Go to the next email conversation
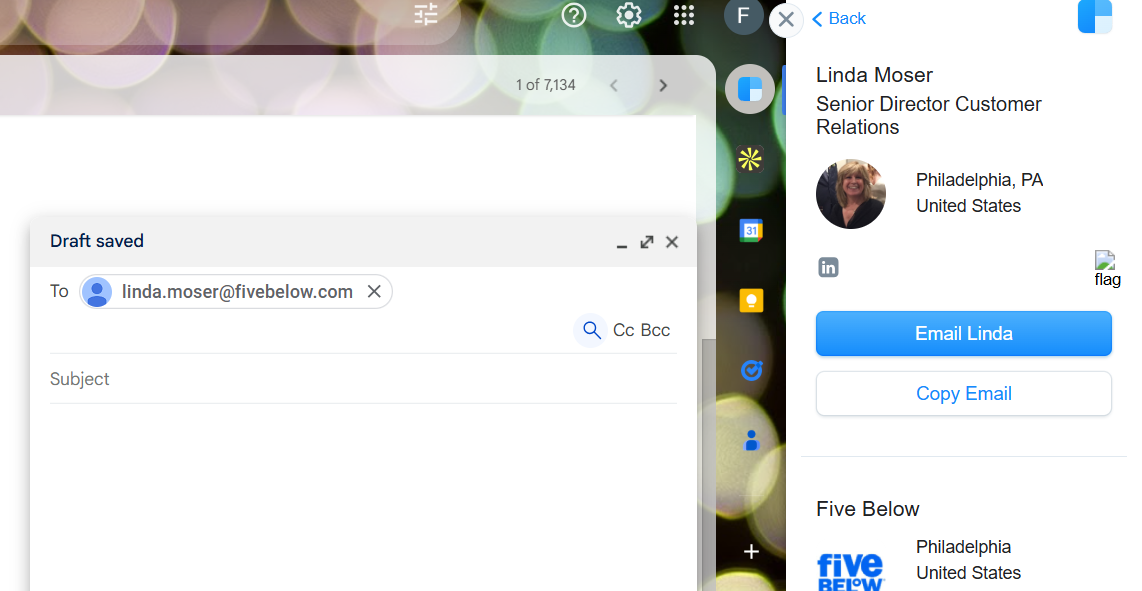This screenshot has width=1142, height=591. coord(663,85)
